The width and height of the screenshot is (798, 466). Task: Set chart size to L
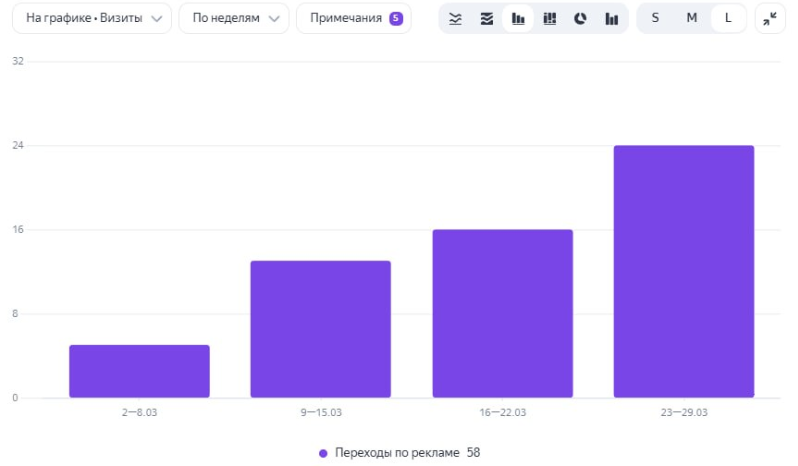point(728,18)
